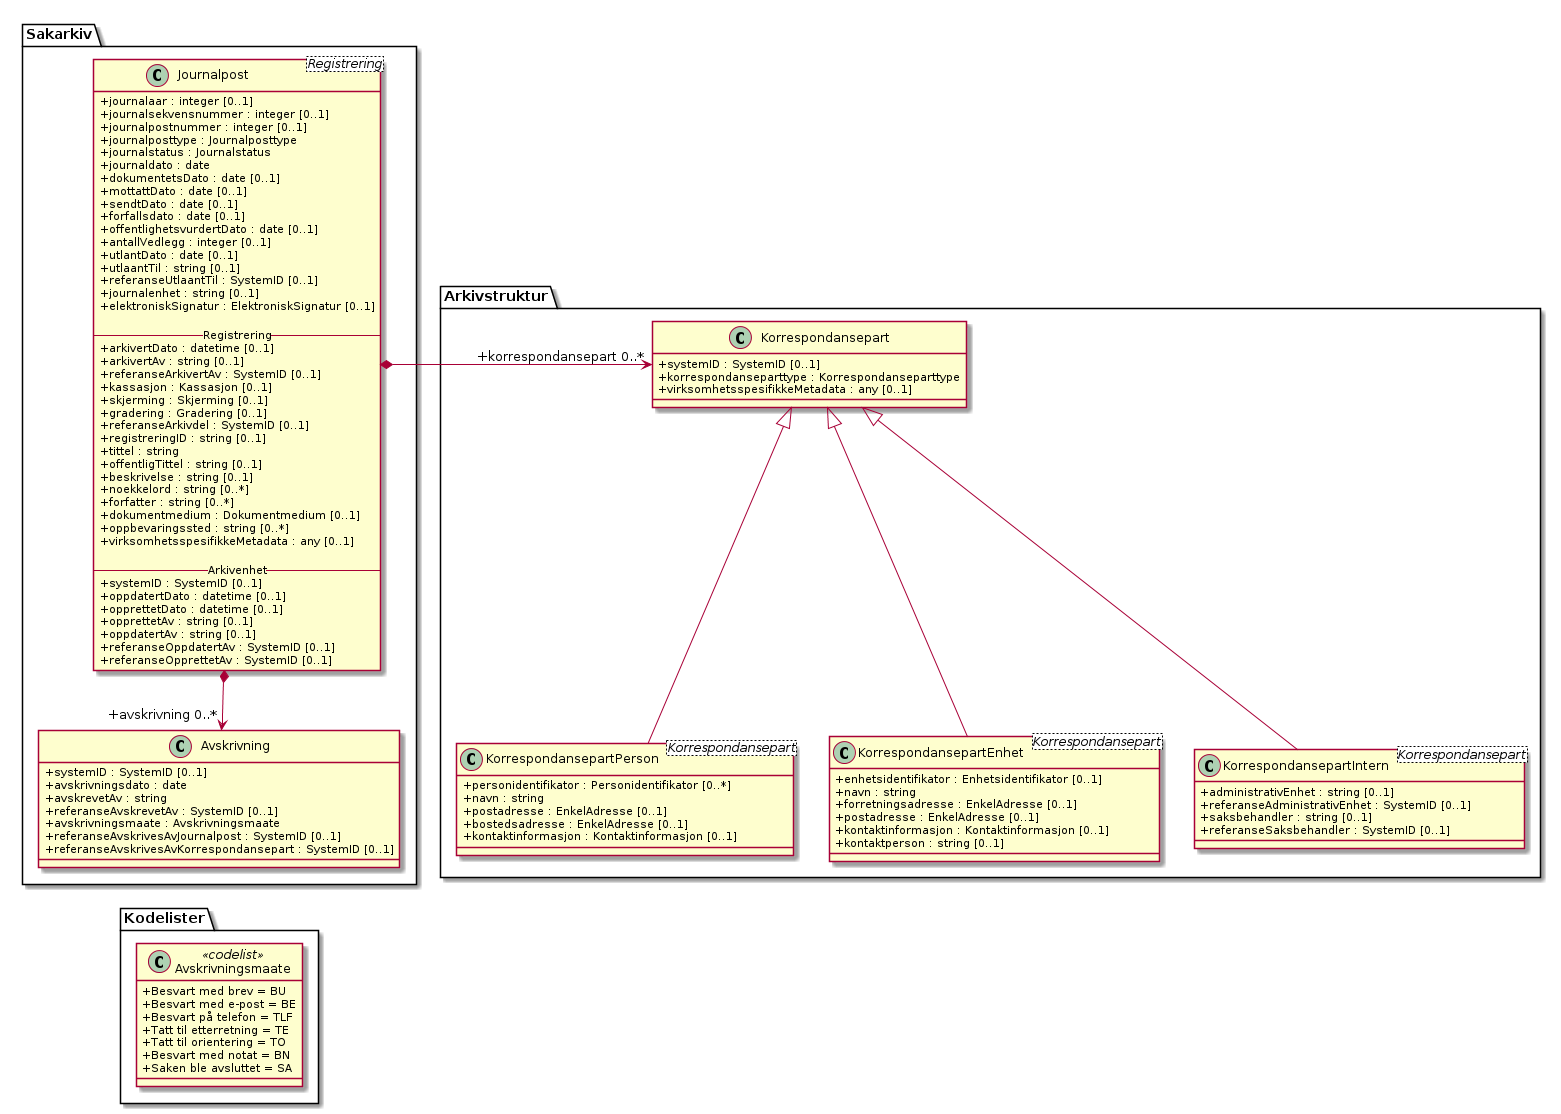Viewport: 1561px width, 1114px height.
Task: Click the '+Tatt til orientering = TO' code value
Action: tap(215, 1043)
